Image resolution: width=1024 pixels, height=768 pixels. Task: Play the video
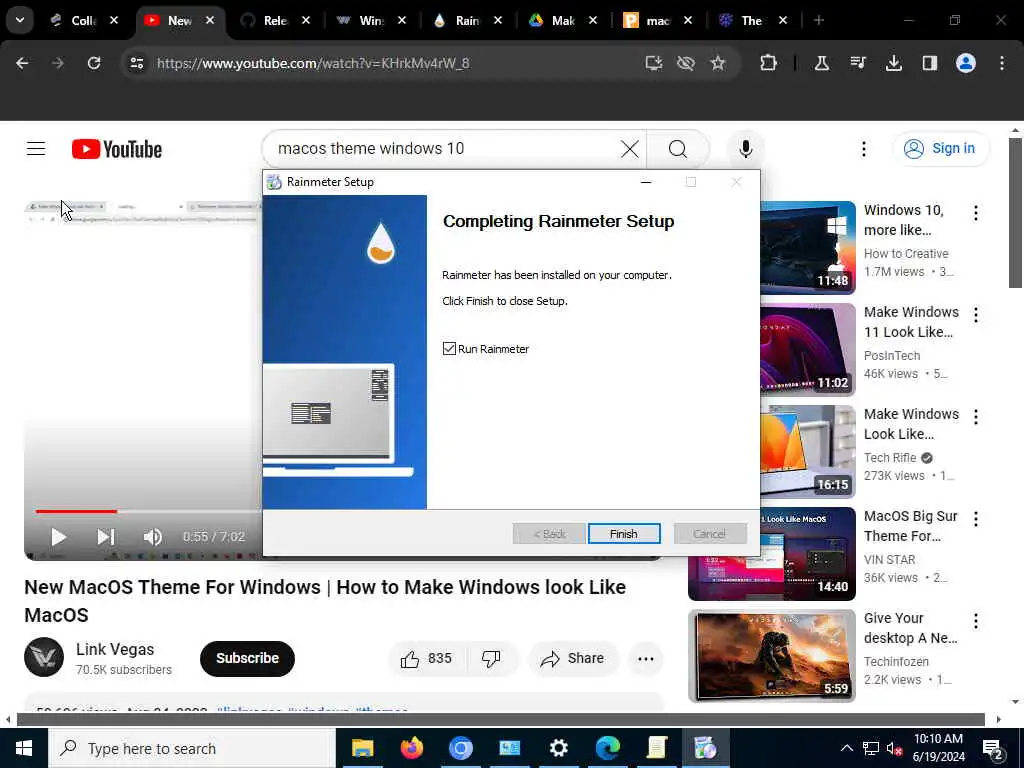(x=58, y=537)
